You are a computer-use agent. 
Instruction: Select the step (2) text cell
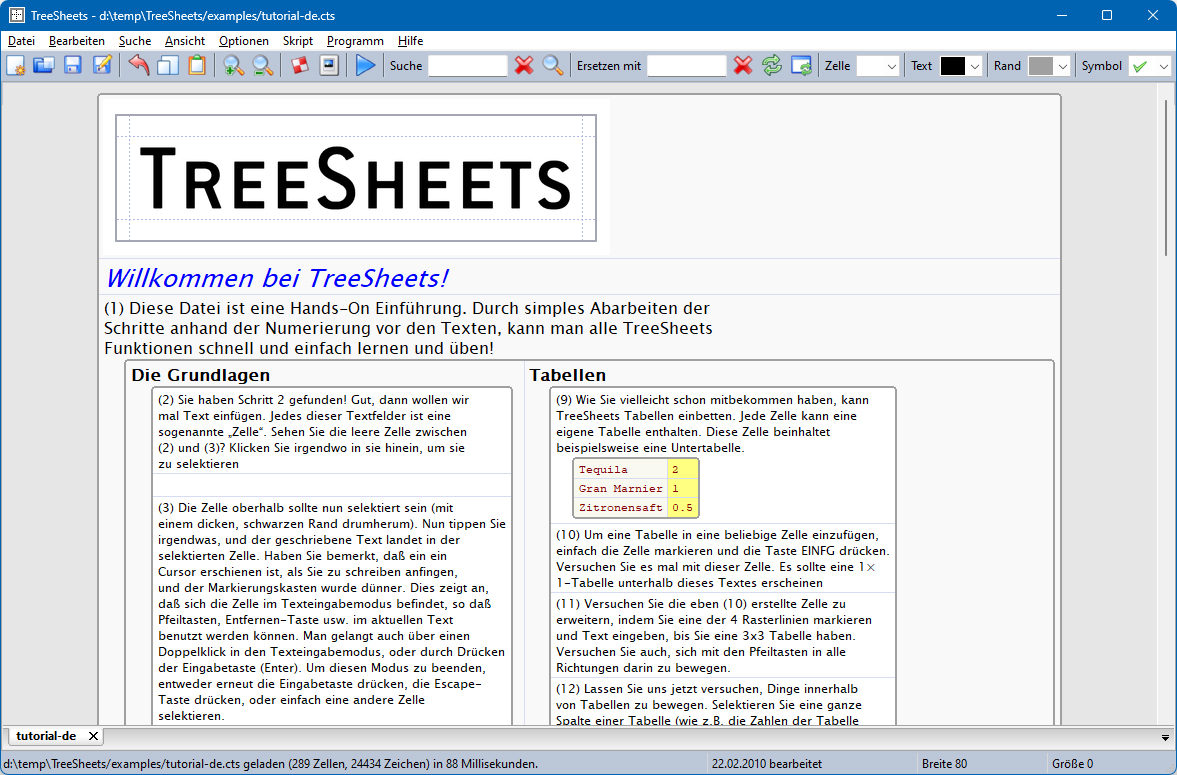(x=332, y=432)
